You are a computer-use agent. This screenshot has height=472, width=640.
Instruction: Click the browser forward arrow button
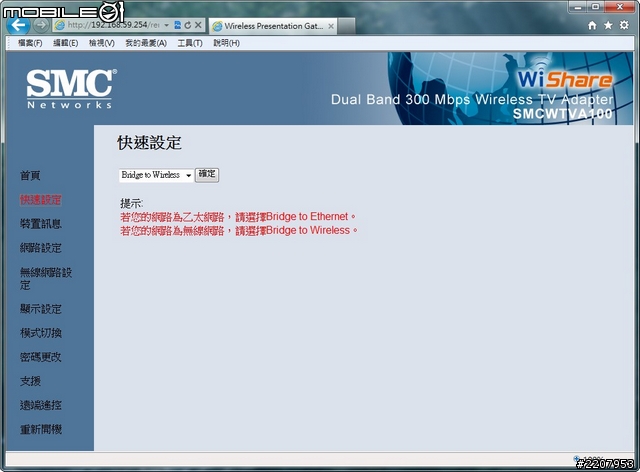coord(40,26)
